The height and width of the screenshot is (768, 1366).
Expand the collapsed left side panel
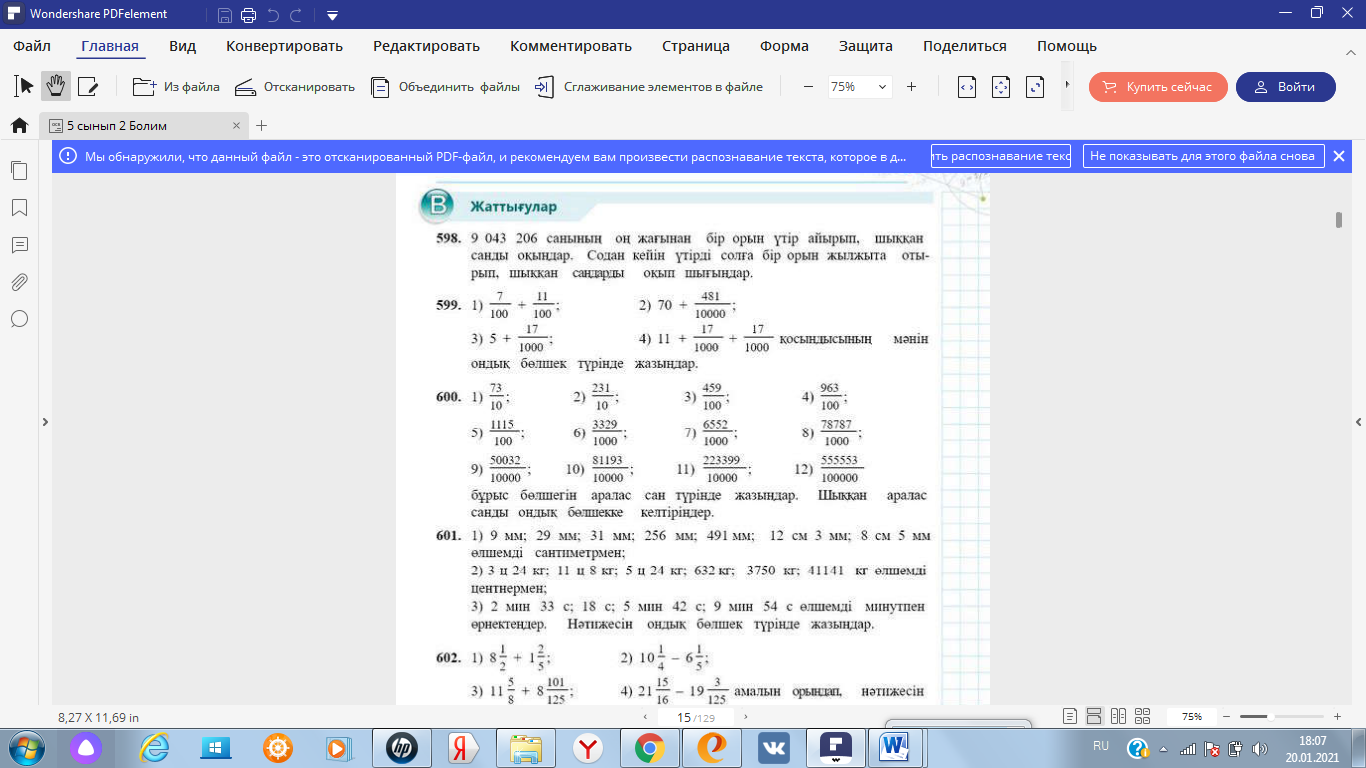pos(45,423)
